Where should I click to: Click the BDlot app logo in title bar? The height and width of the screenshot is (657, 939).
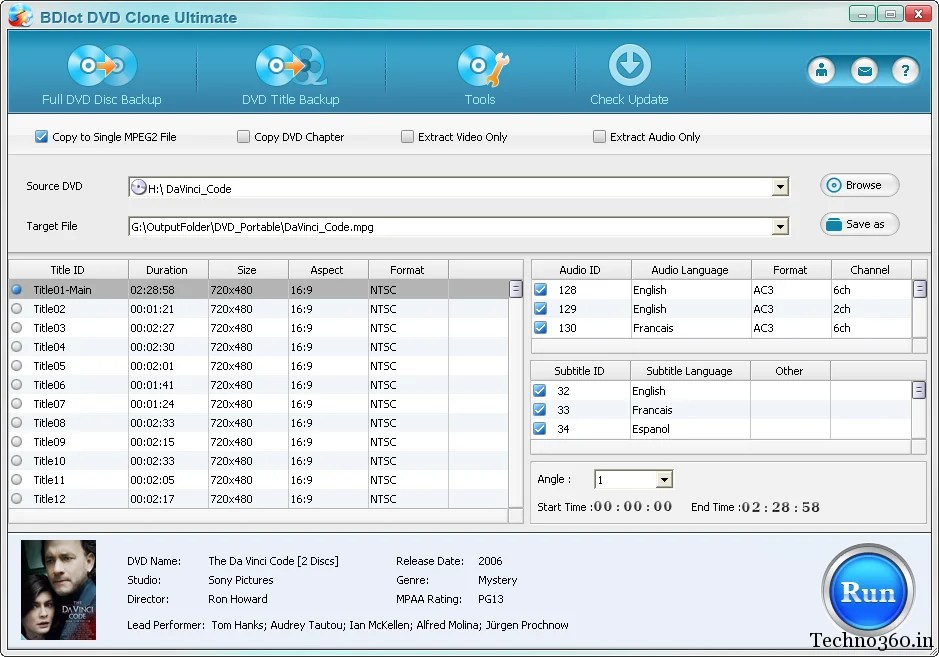[20, 16]
